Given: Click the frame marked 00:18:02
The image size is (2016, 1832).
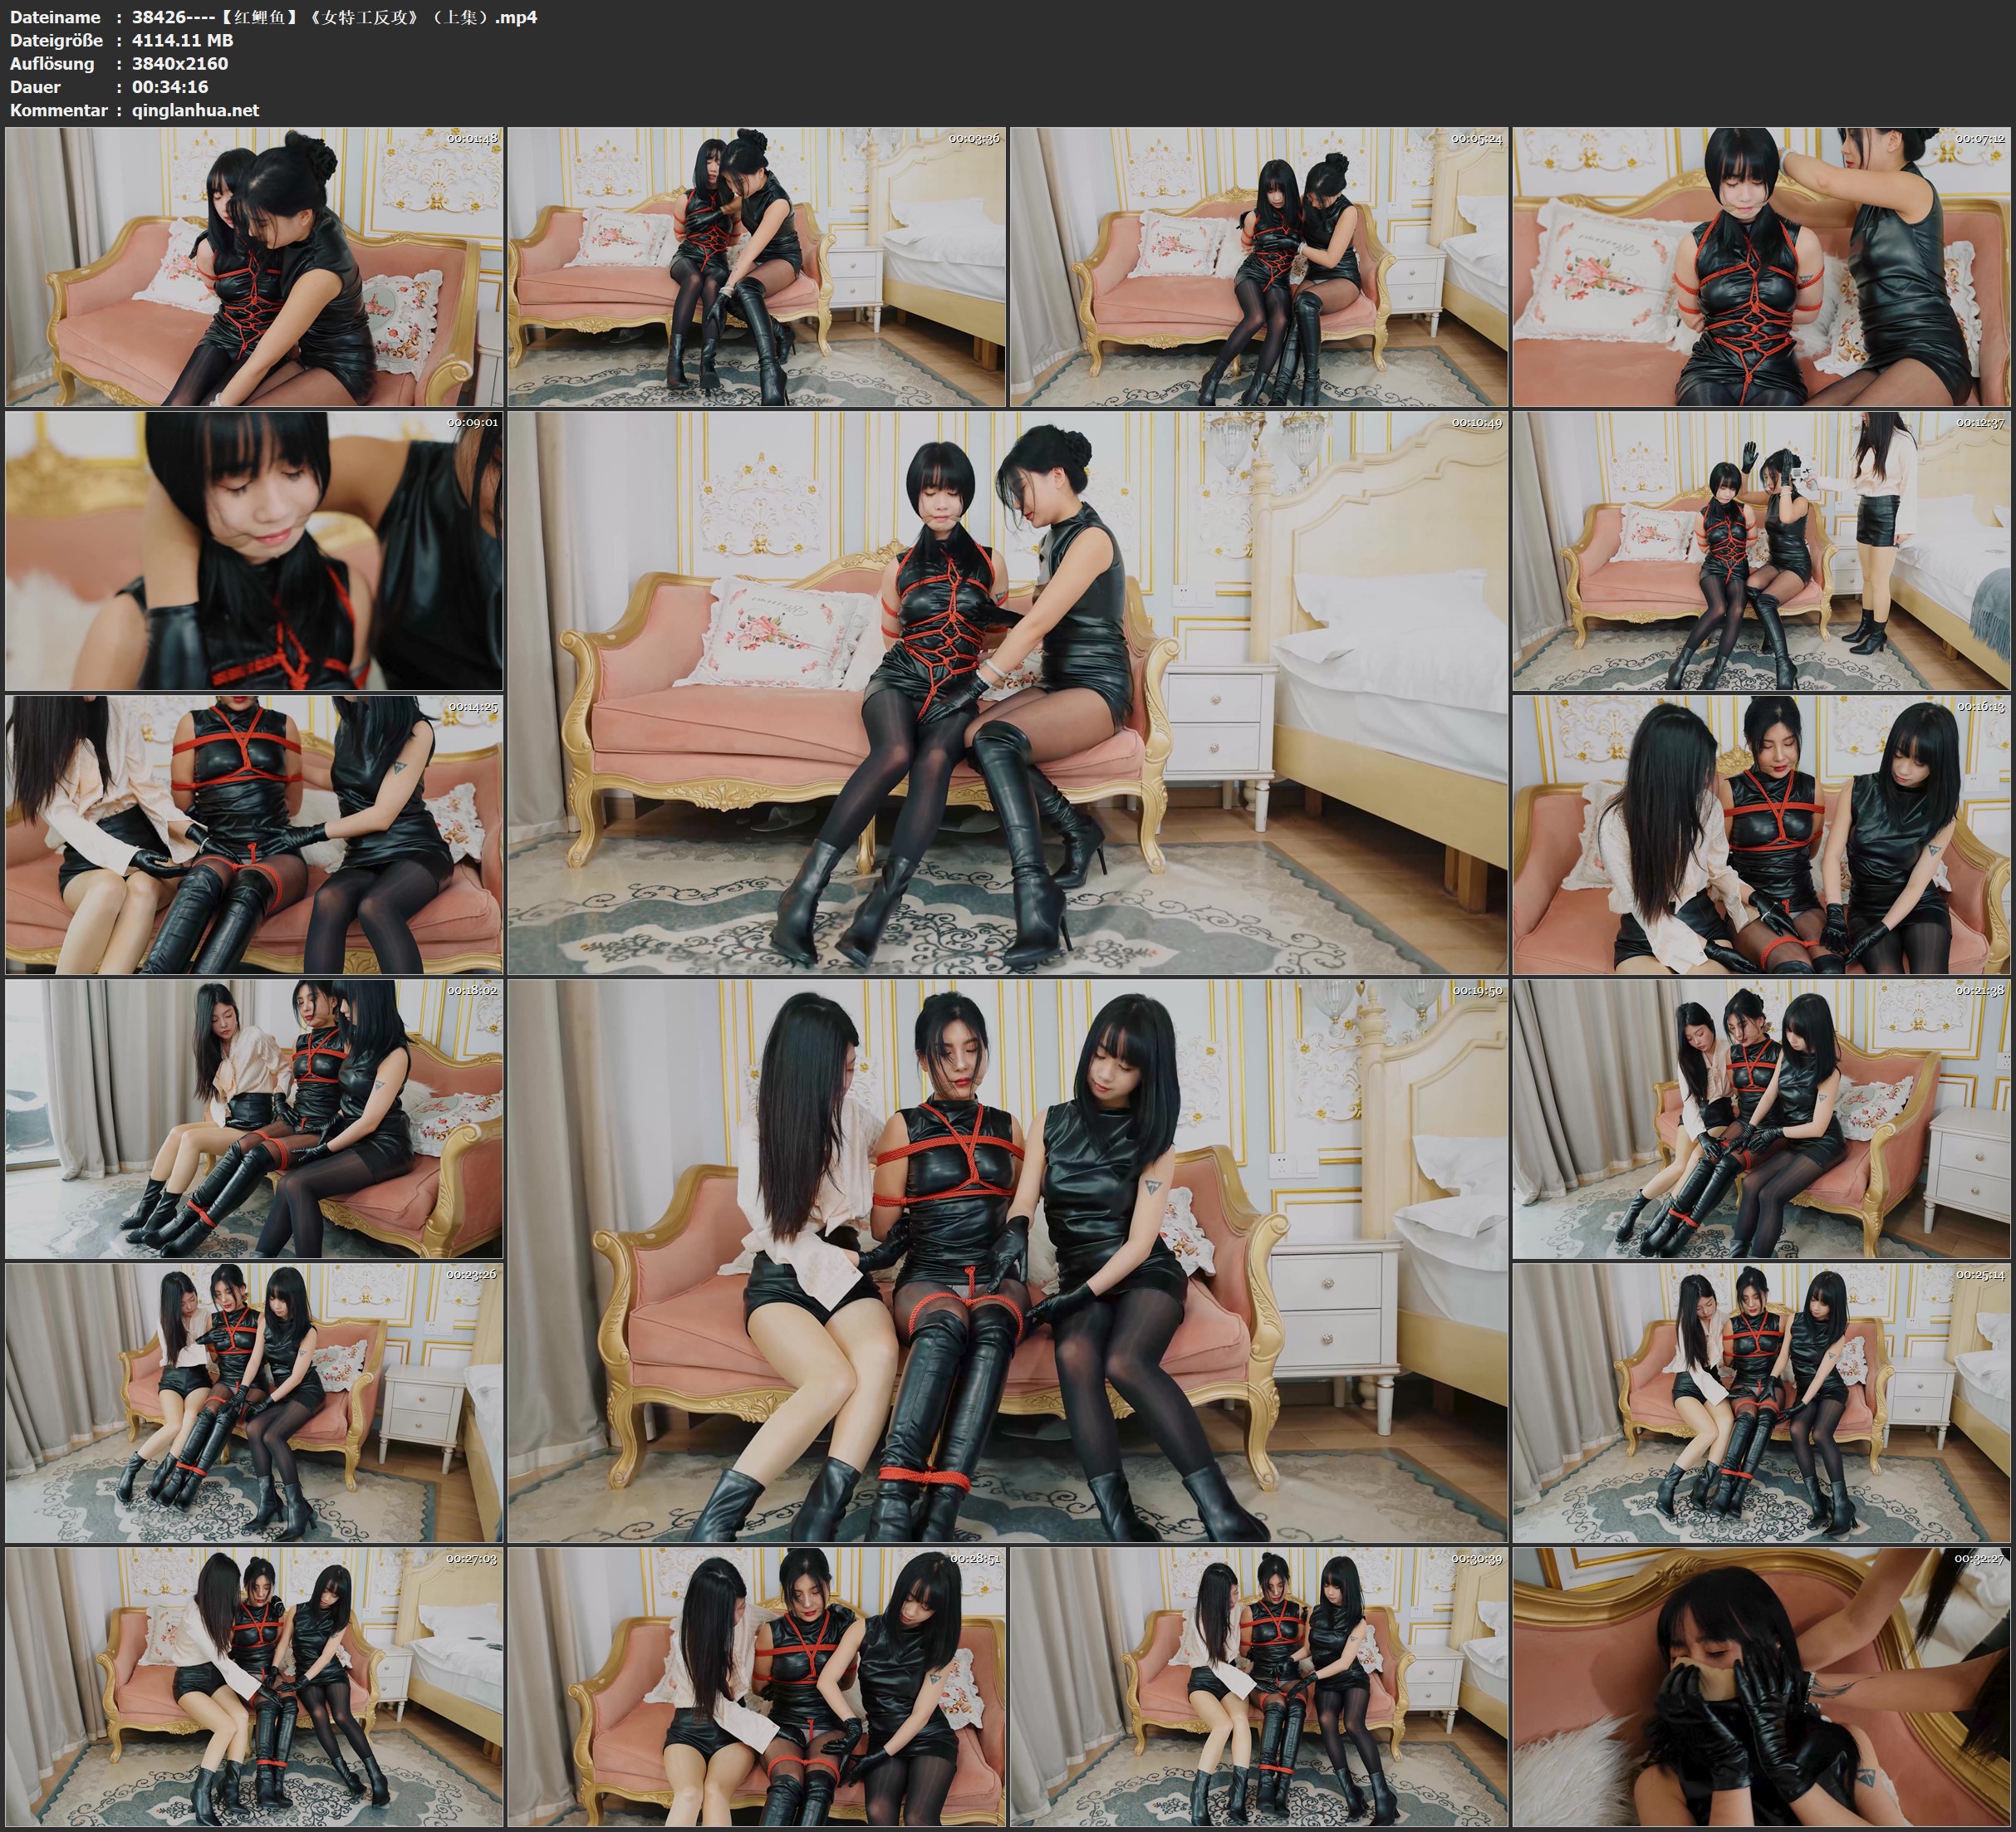Looking at the screenshot, I should 254,1119.
